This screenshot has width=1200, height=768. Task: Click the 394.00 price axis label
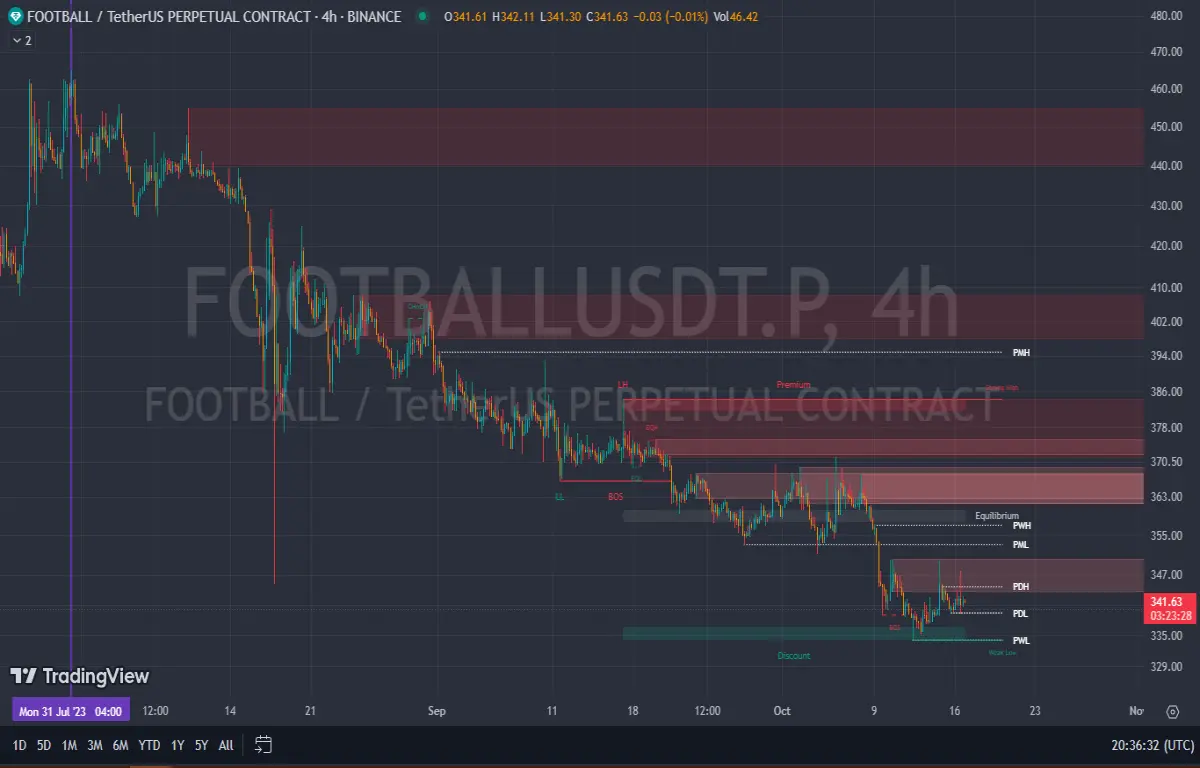click(x=1167, y=356)
